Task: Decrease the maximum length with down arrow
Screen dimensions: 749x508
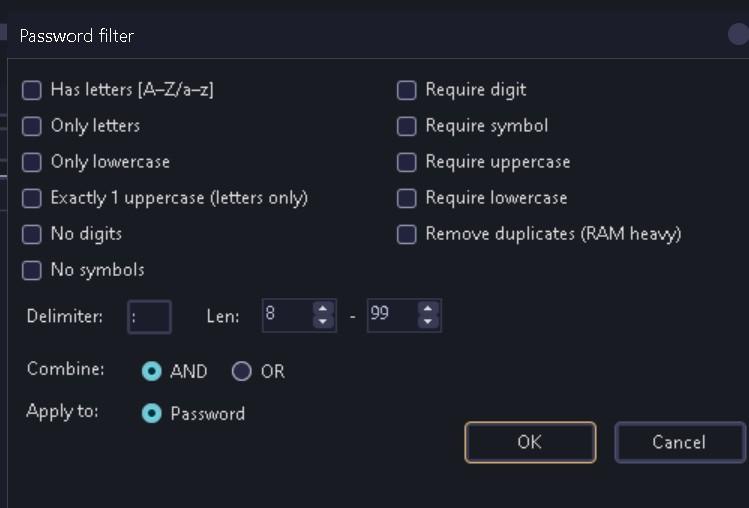Action: pos(428,323)
